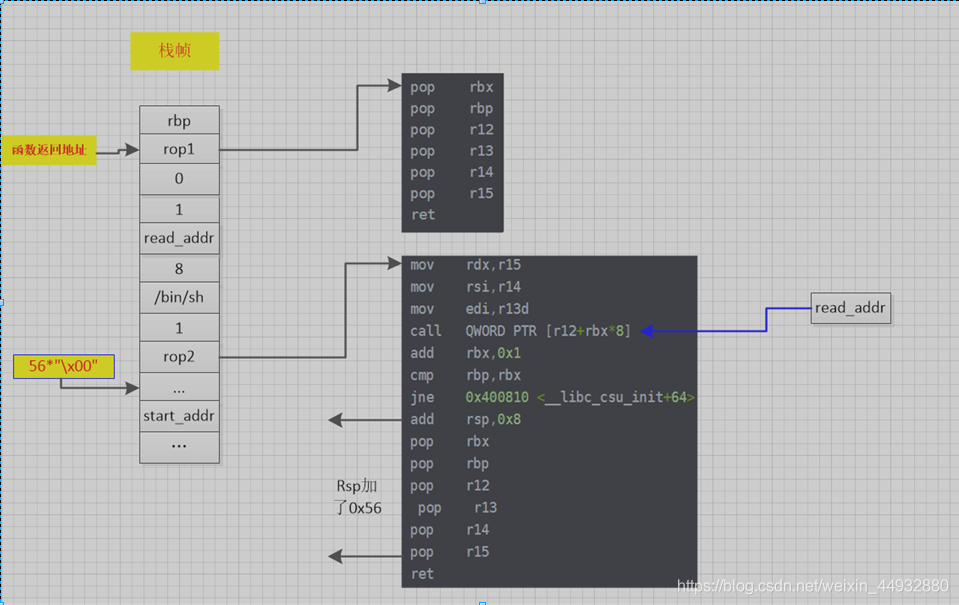
Task: Click the rbp stack cell
Action: [x=179, y=120]
